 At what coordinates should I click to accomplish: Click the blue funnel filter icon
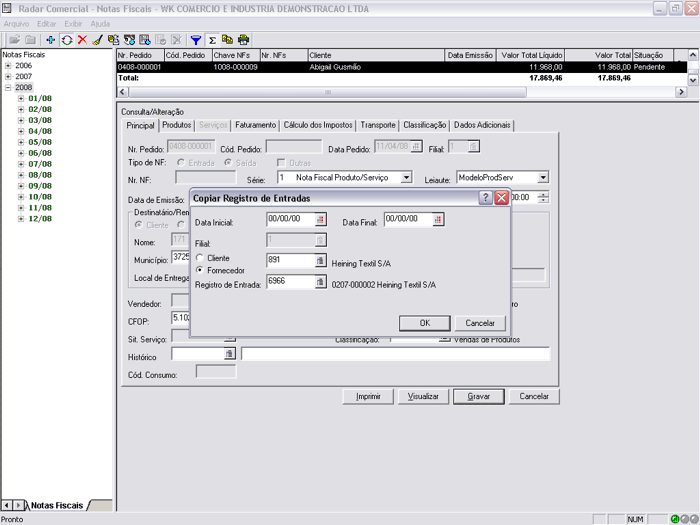click(196, 40)
